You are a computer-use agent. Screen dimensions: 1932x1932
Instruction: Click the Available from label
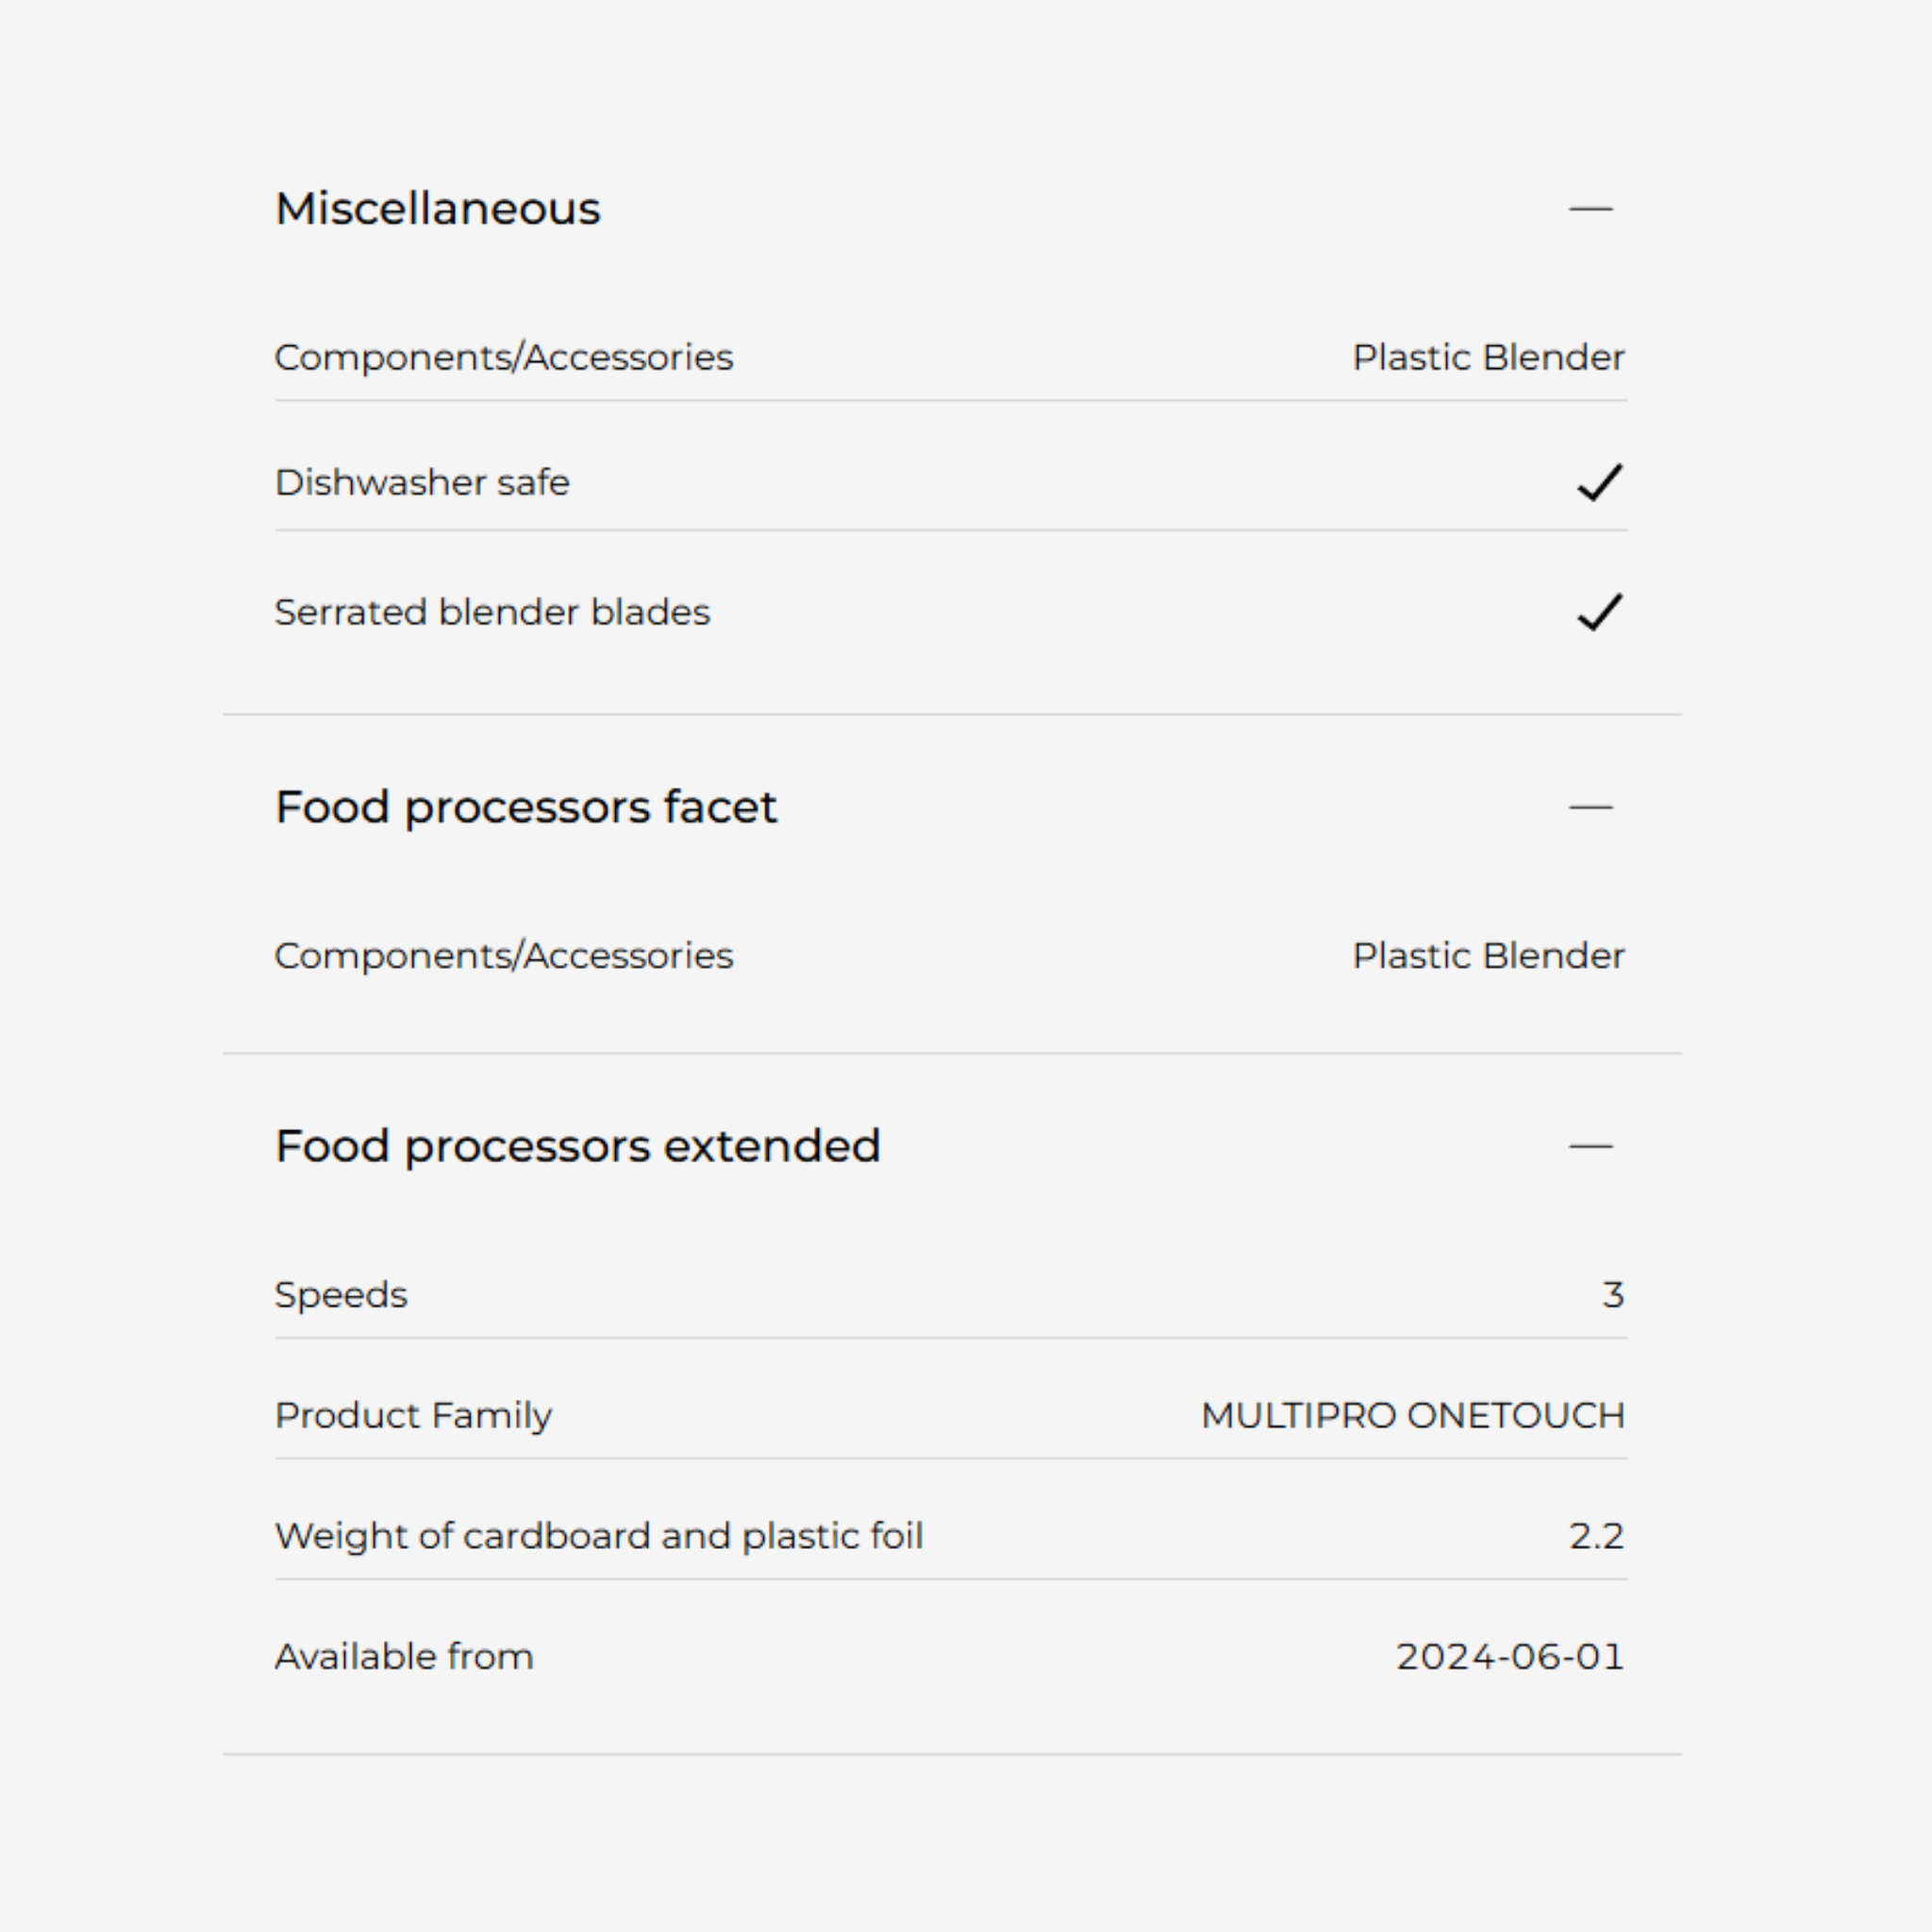[x=404, y=1657]
